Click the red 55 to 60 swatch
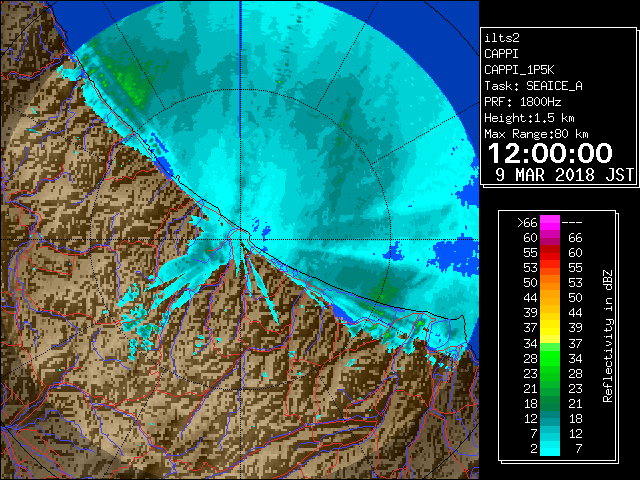 point(550,253)
